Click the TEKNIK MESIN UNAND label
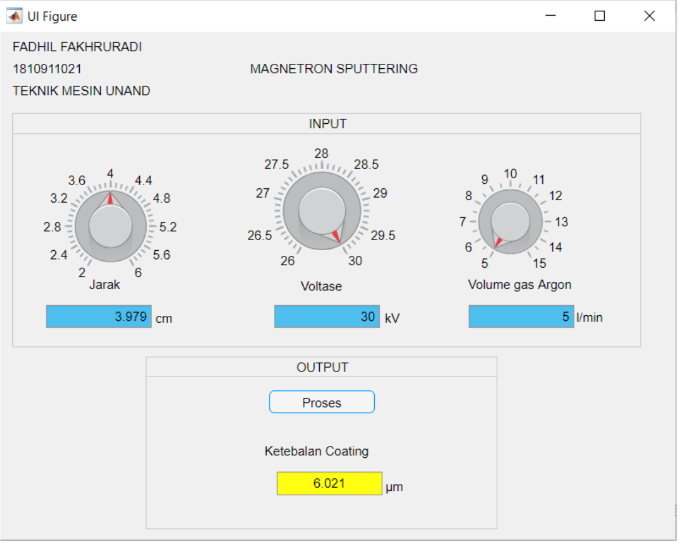 (x=82, y=92)
